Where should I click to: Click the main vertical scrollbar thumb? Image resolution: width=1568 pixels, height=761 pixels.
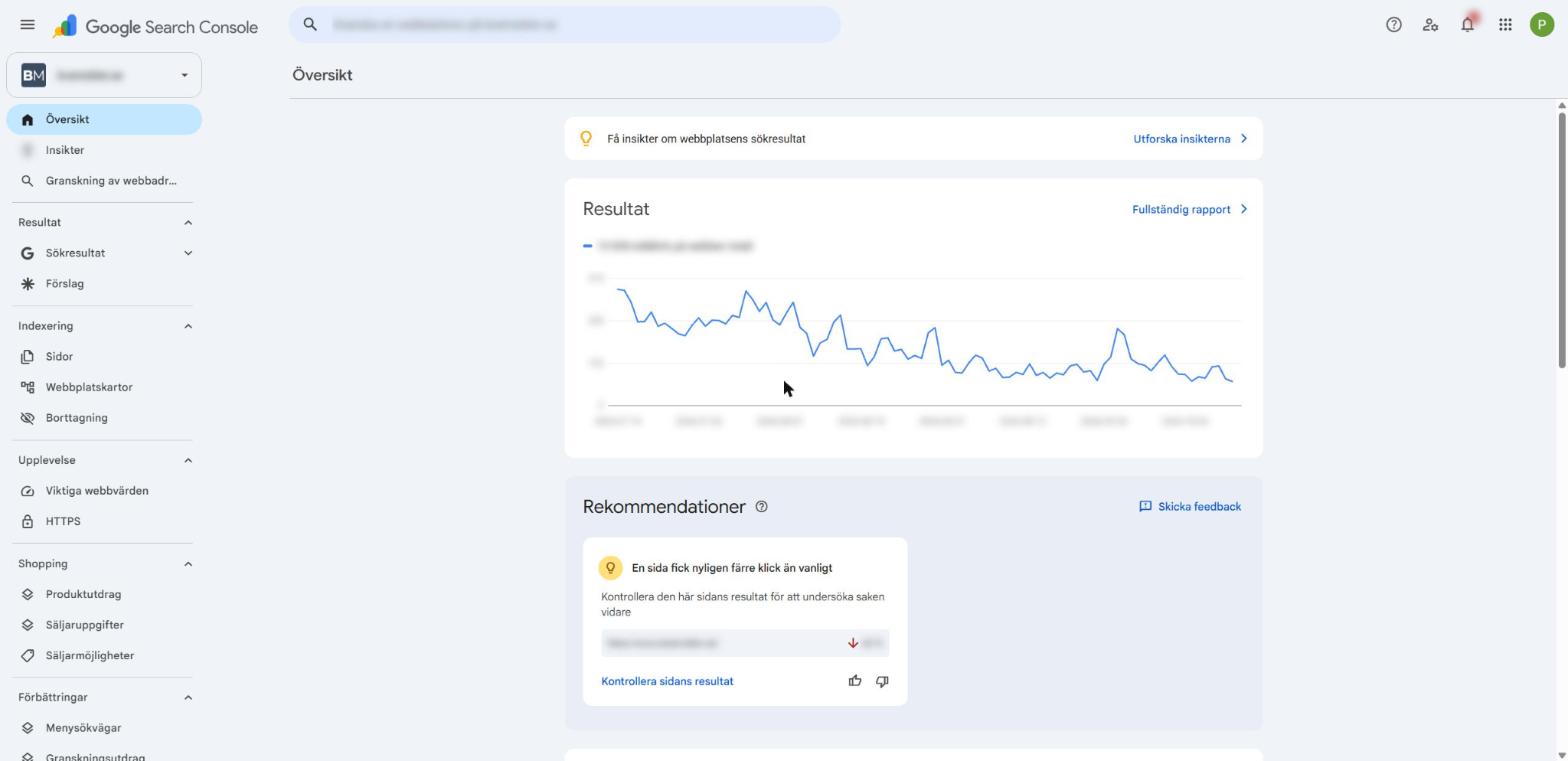[x=1561, y=240]
